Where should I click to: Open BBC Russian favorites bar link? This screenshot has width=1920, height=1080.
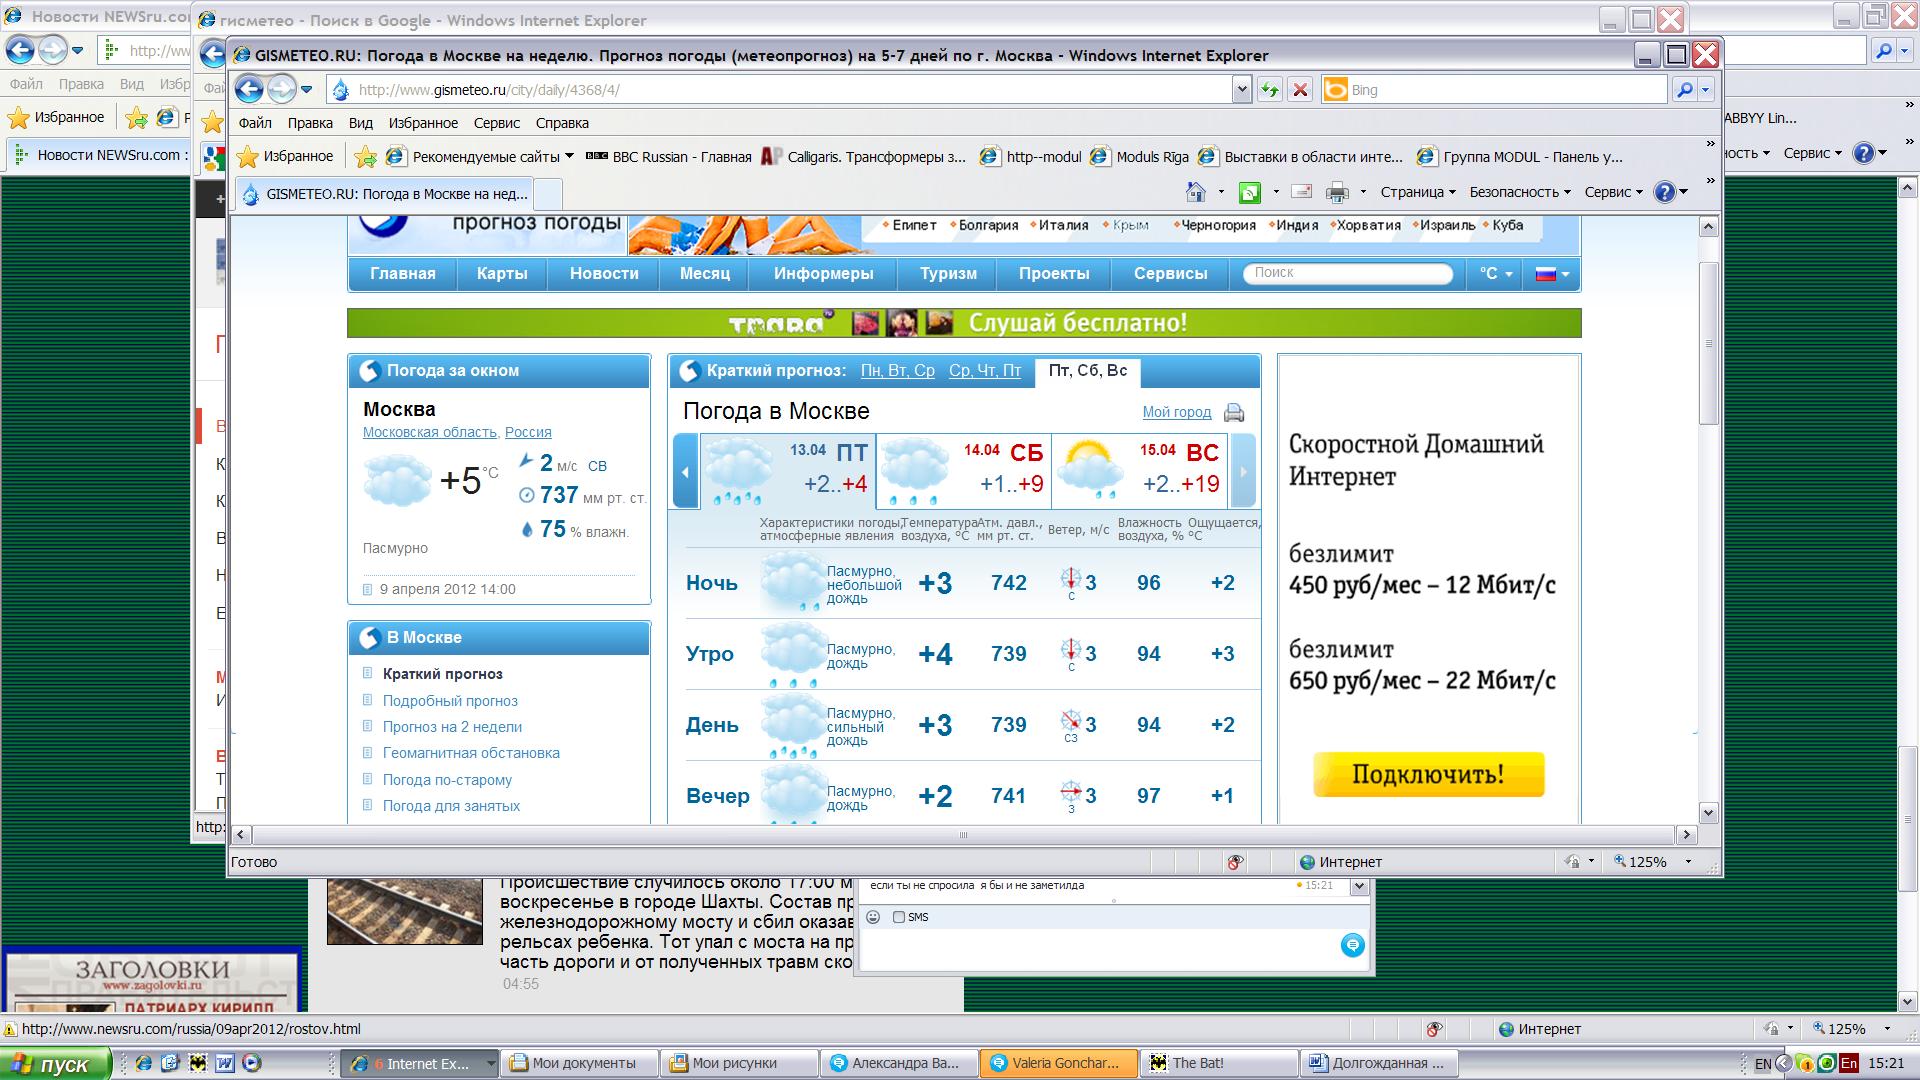point(669,157)
